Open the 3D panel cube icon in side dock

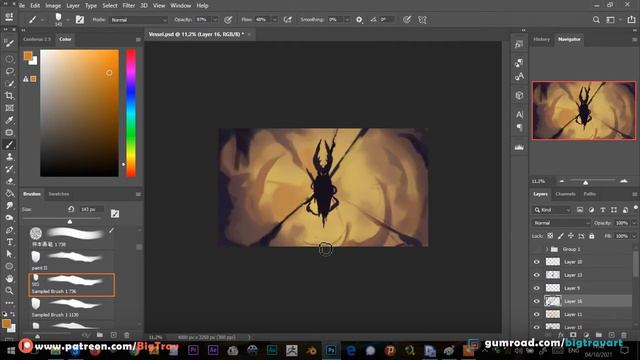pyautogui.click(x=519, y=96)
